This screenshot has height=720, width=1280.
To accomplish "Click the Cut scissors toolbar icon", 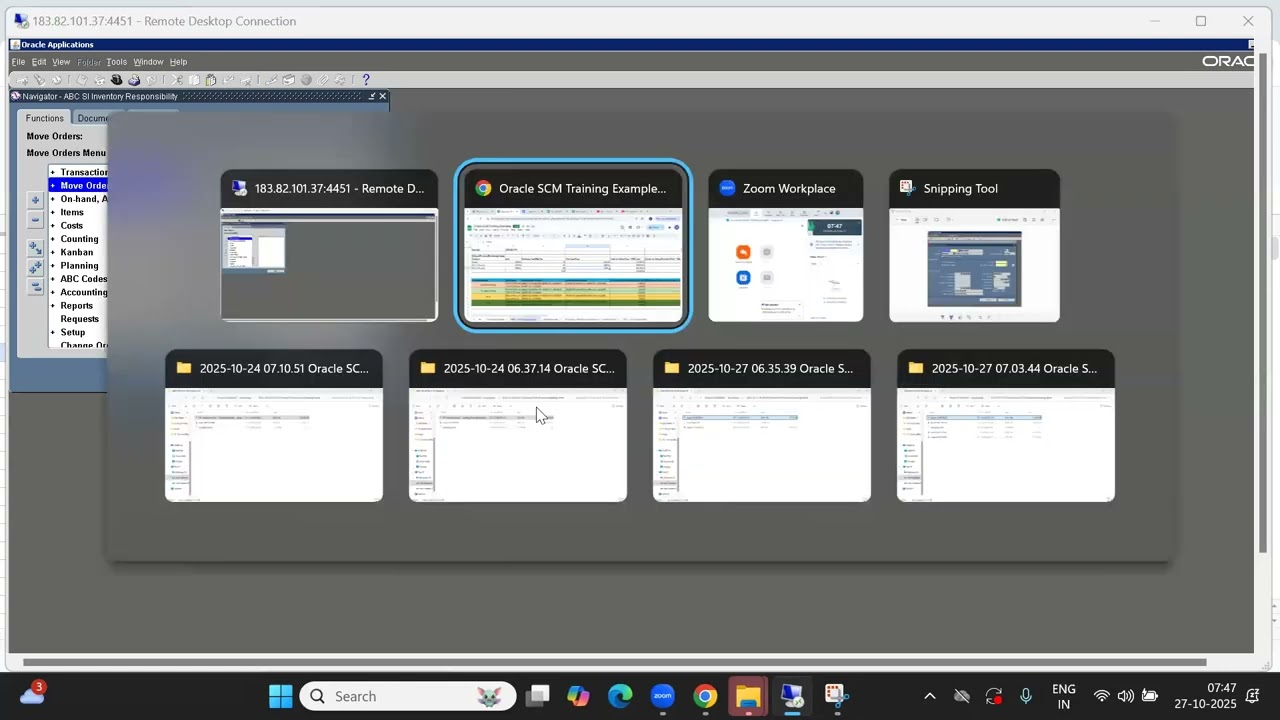I will pos(177,80).
